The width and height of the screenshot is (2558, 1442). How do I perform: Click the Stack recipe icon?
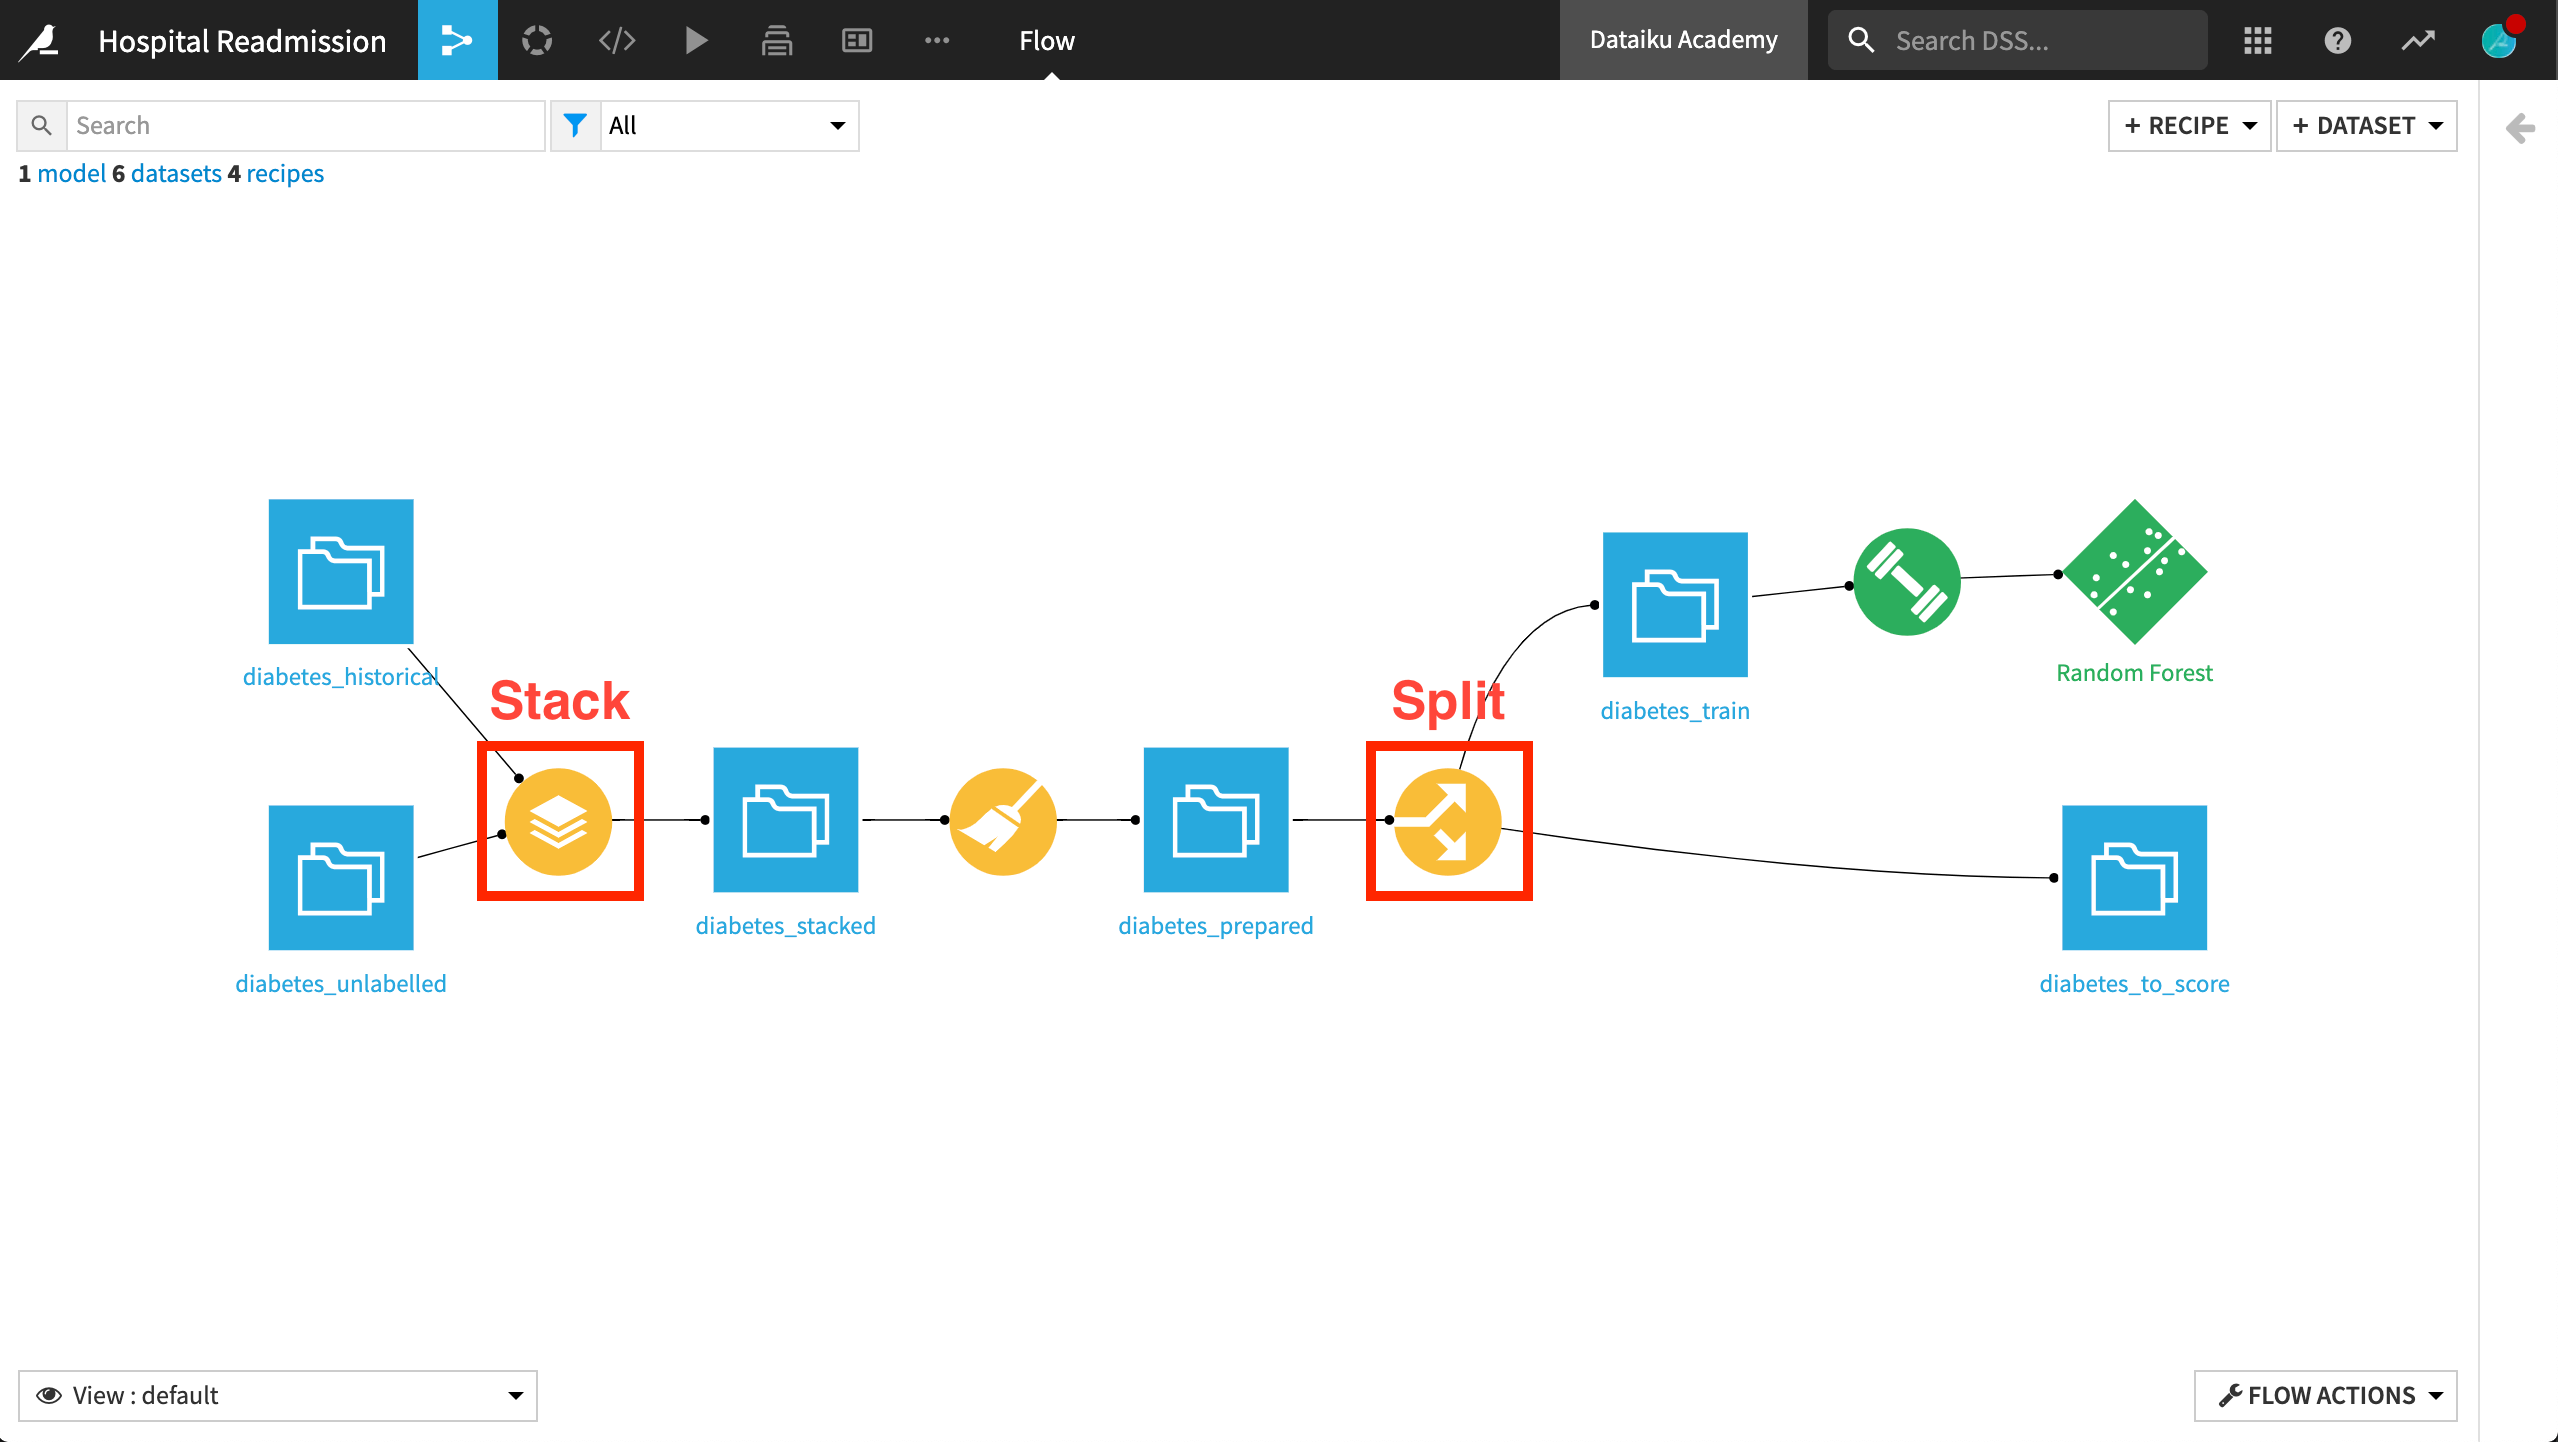(x=560, y=820)
